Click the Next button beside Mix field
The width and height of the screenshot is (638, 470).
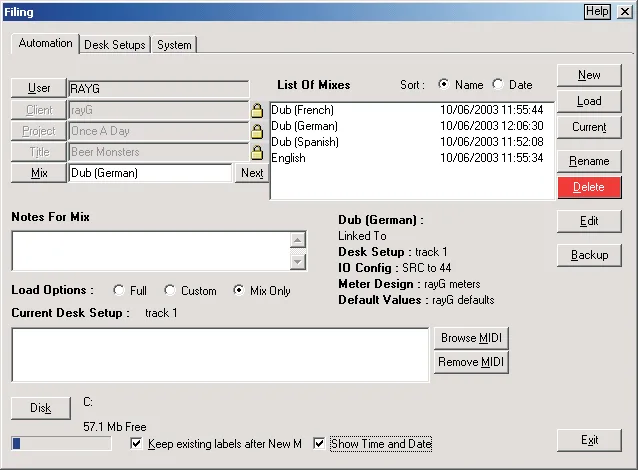[x=252, y=173]
